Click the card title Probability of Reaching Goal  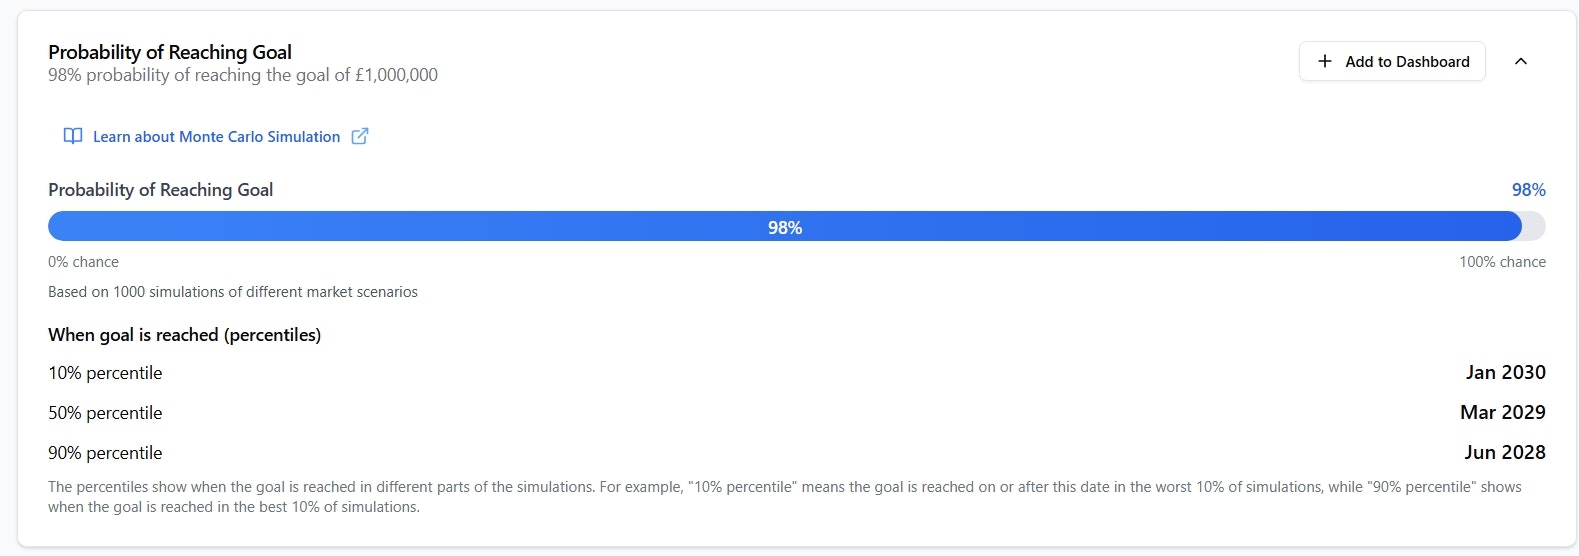point(170,52)
